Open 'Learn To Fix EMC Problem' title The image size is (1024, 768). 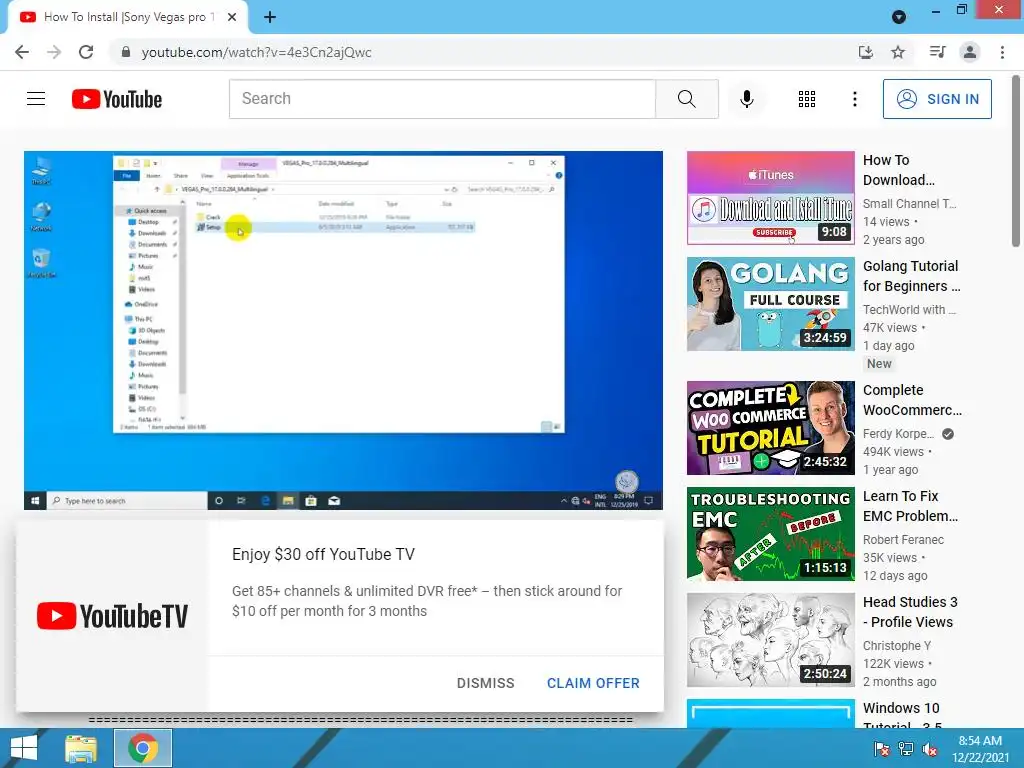click(910, 505)
